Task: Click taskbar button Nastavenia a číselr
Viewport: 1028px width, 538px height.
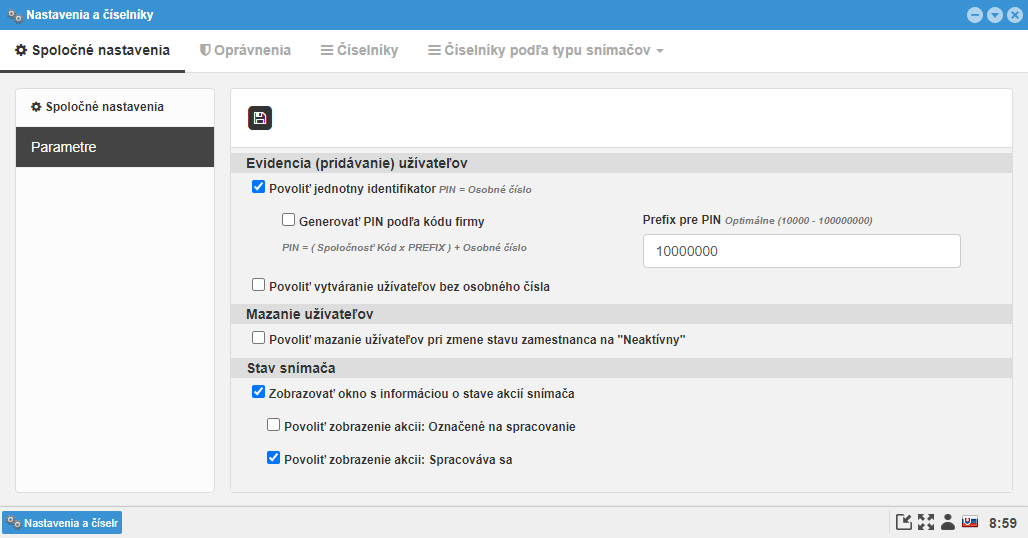Action: pos(62,523)
